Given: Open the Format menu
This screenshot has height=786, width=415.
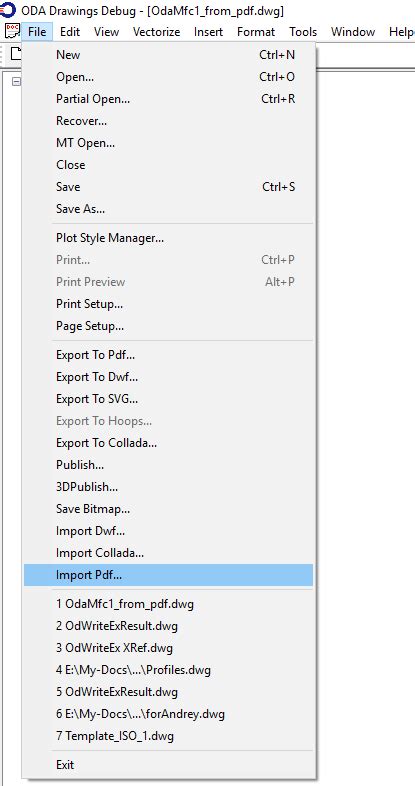Looking at the screenshot, I should tap(256, 32).
